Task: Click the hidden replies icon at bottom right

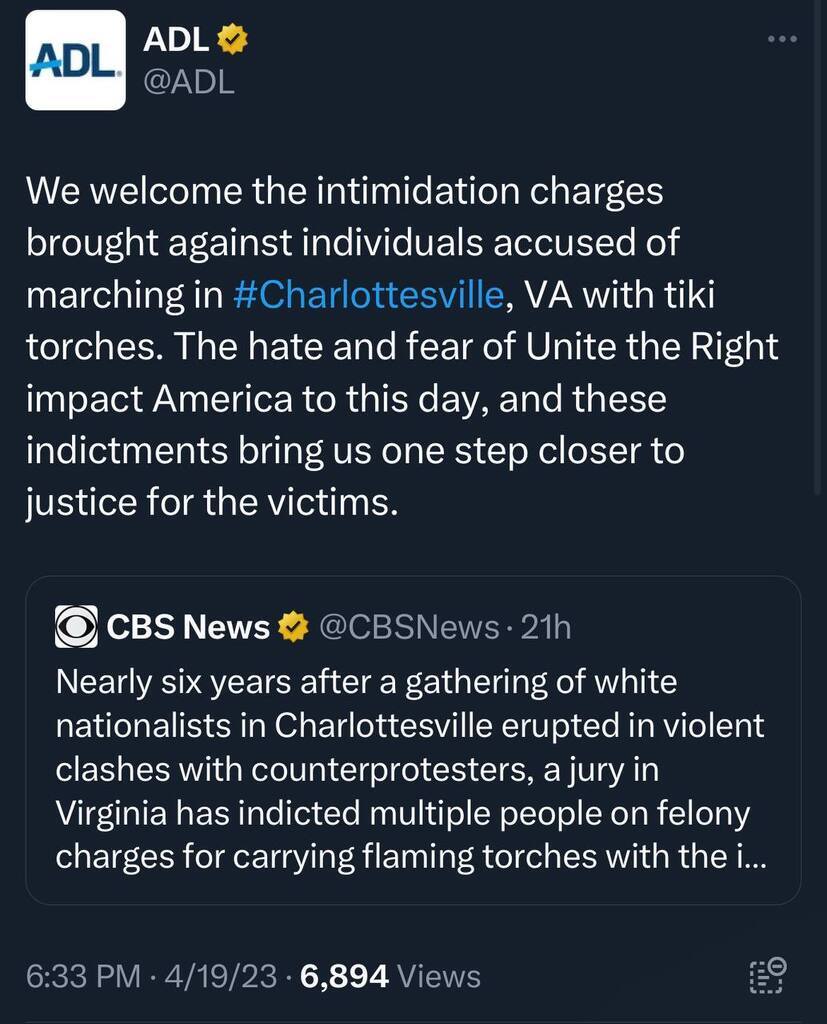Action: point(767,976)
